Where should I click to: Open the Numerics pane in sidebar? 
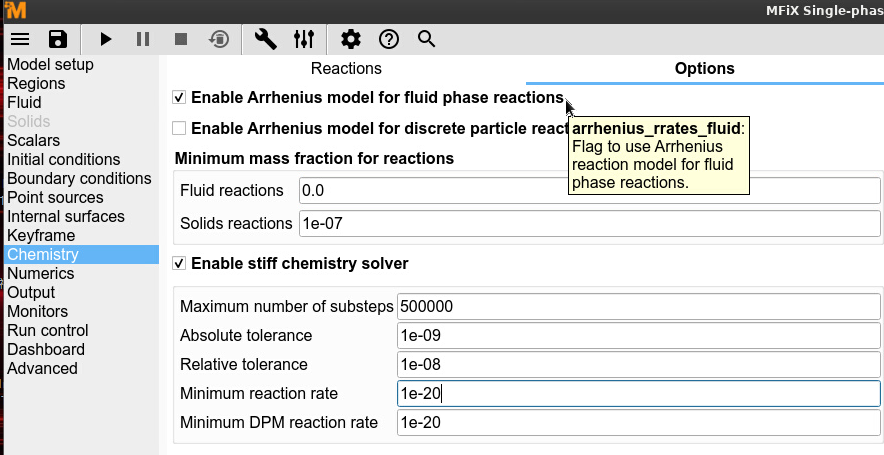(41, 273)
